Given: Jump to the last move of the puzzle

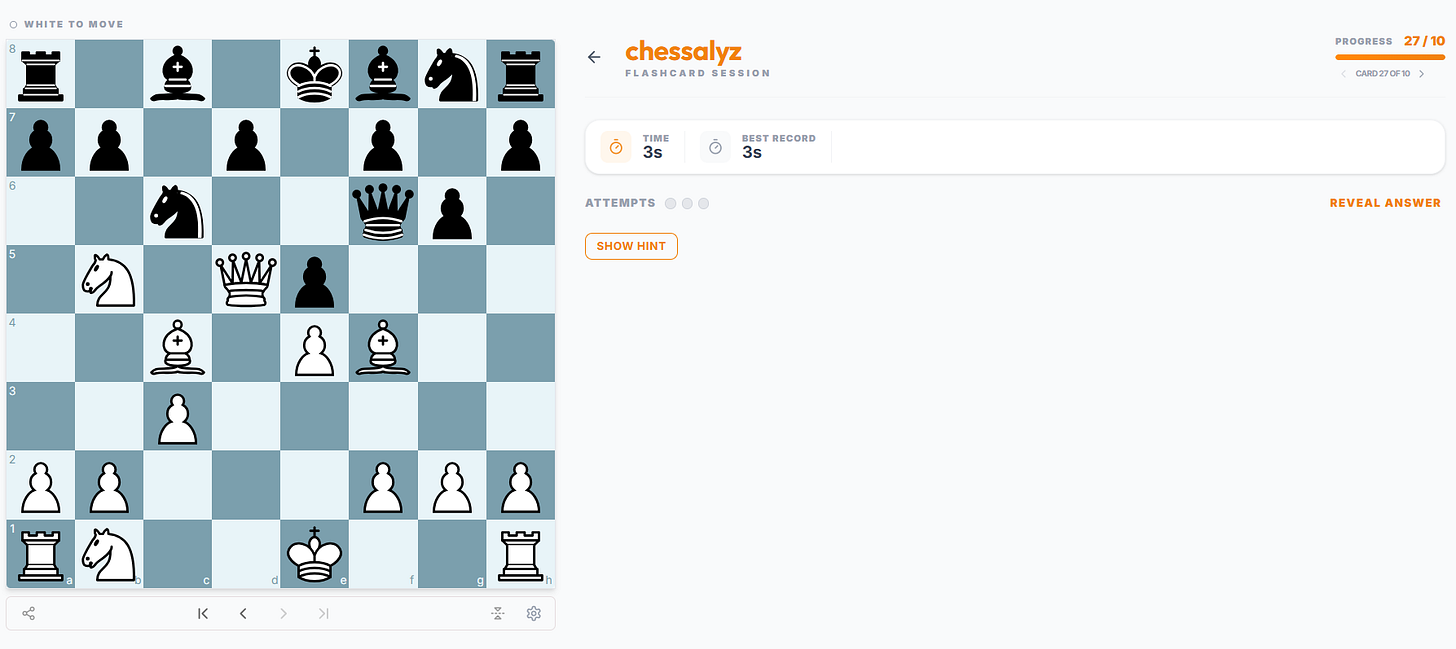Looking at the screenshot, I should pos(323,613).
